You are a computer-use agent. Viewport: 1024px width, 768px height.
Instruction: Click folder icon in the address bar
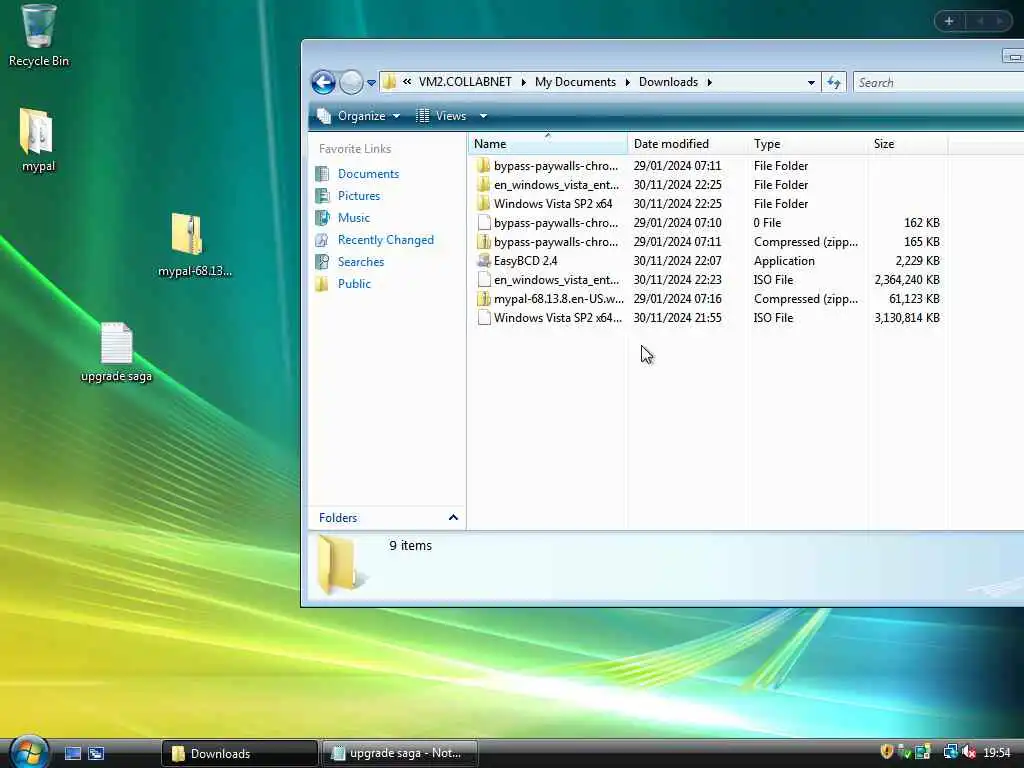point(389,82)
